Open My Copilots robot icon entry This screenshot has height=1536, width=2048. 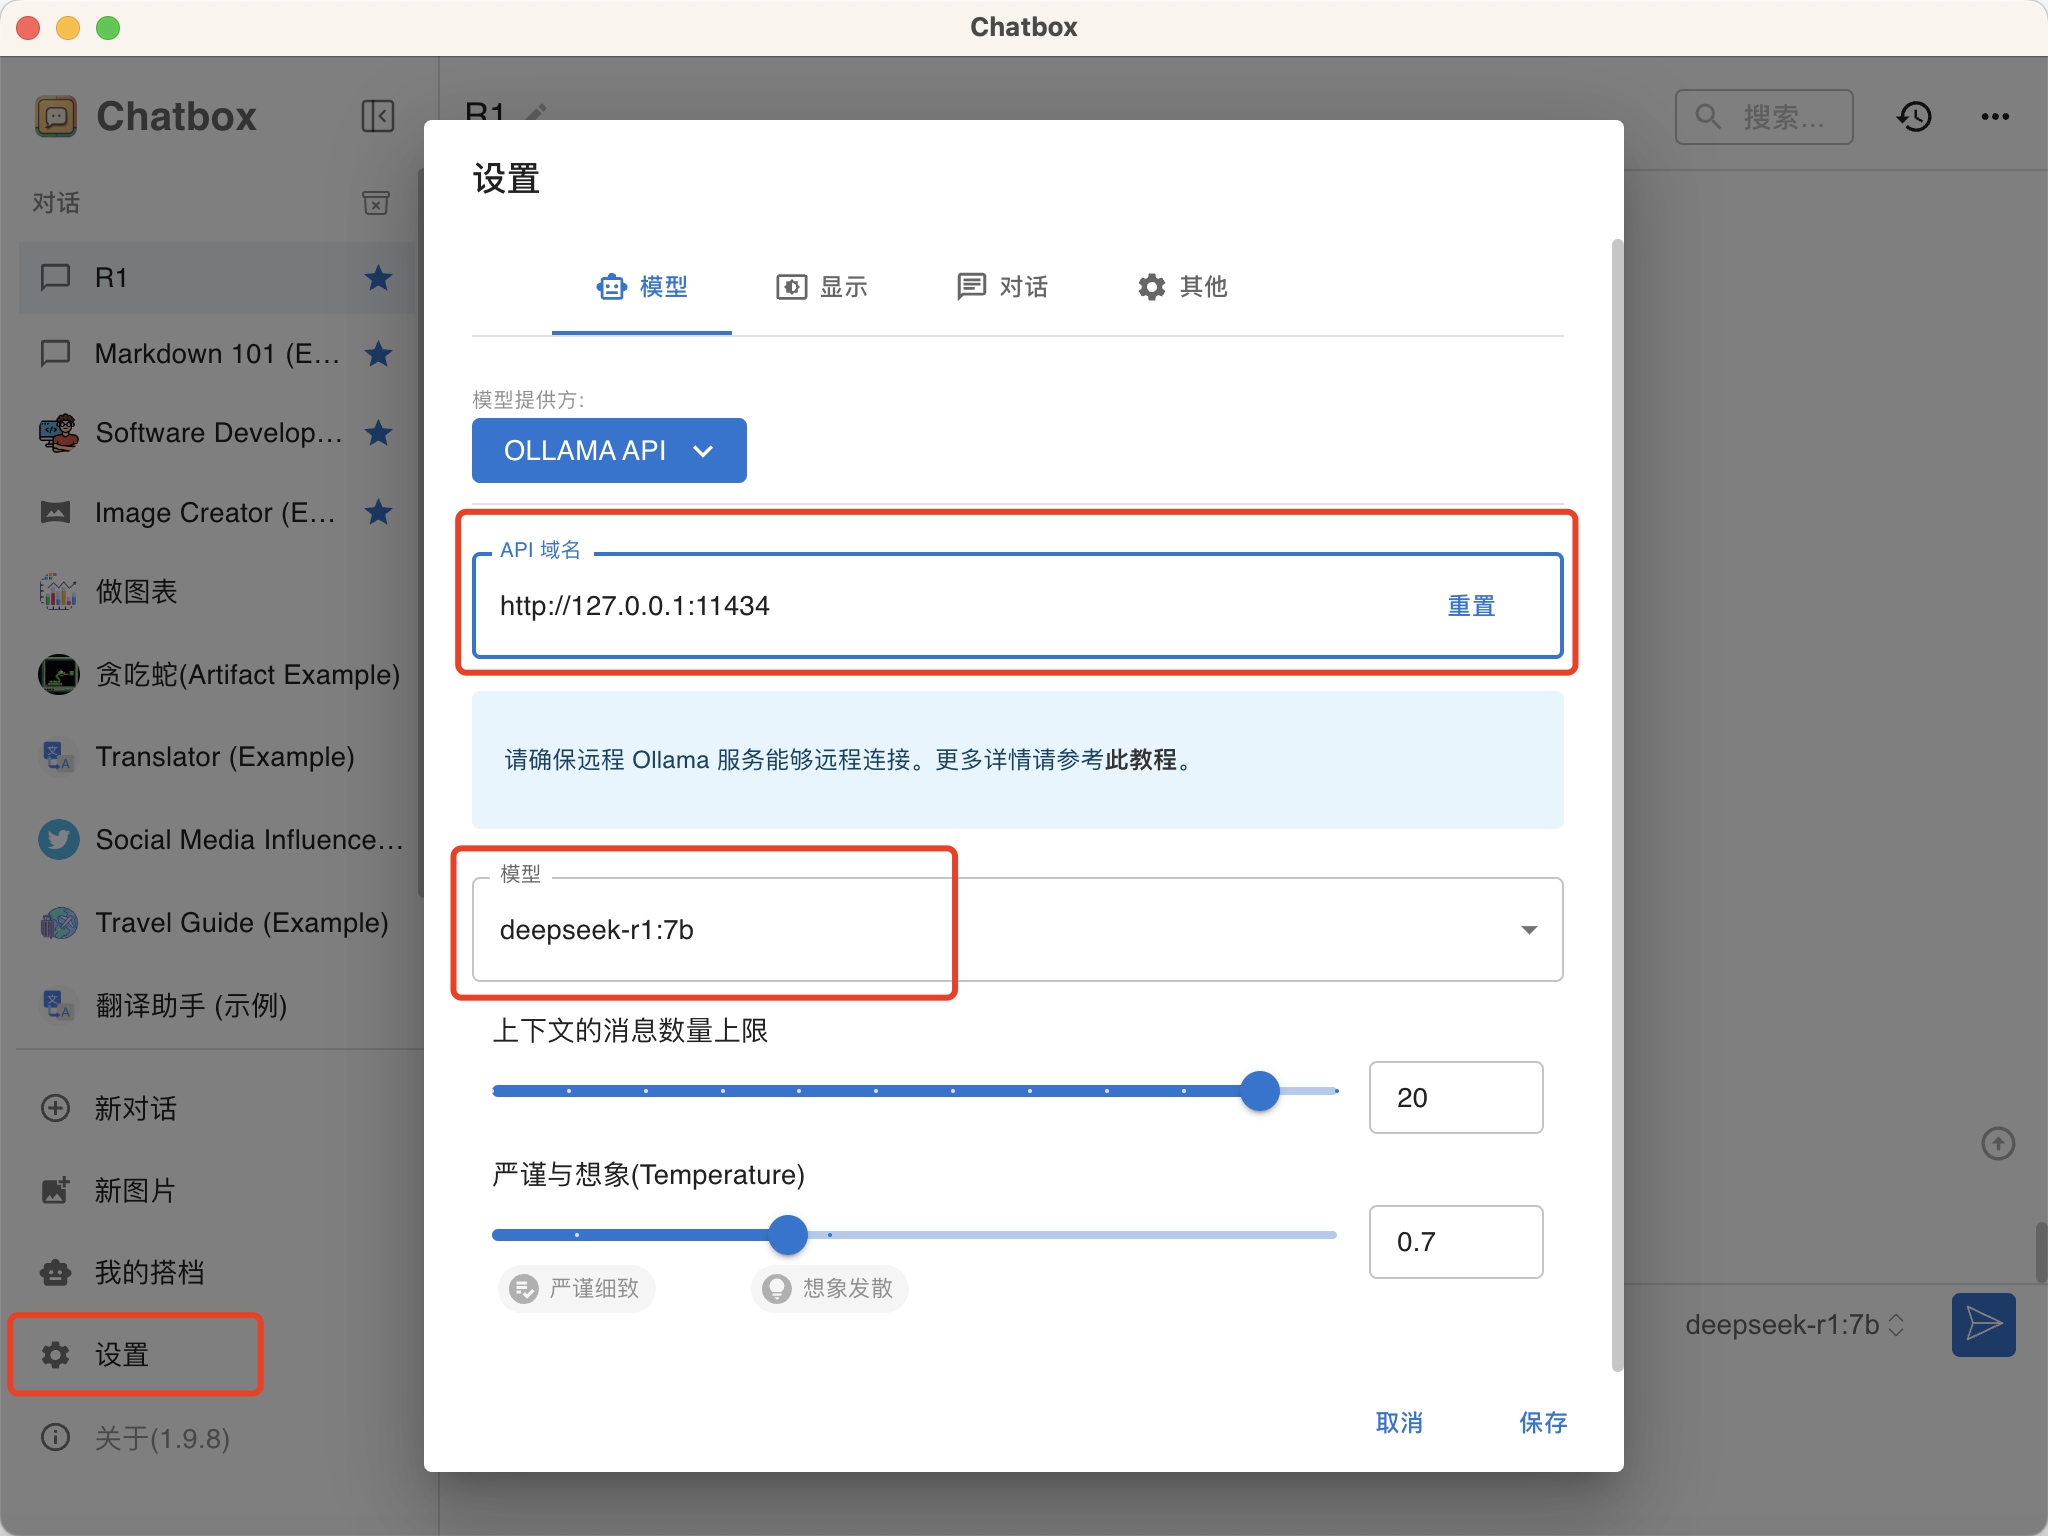(x=148, y=1272)
